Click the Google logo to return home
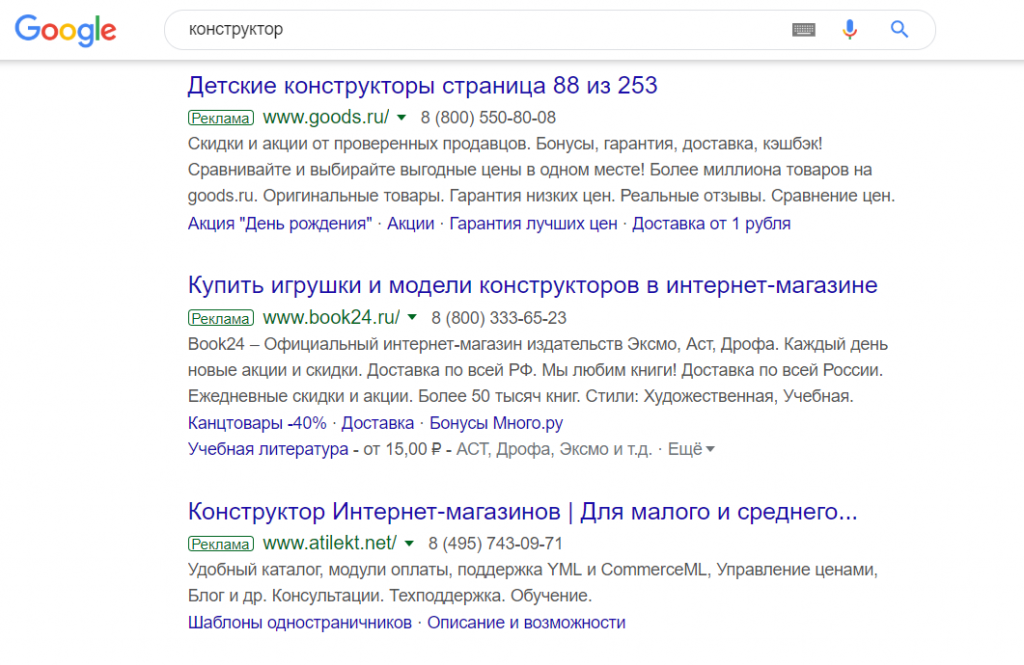Screen dimensions: 1024x665 point(64,30)
